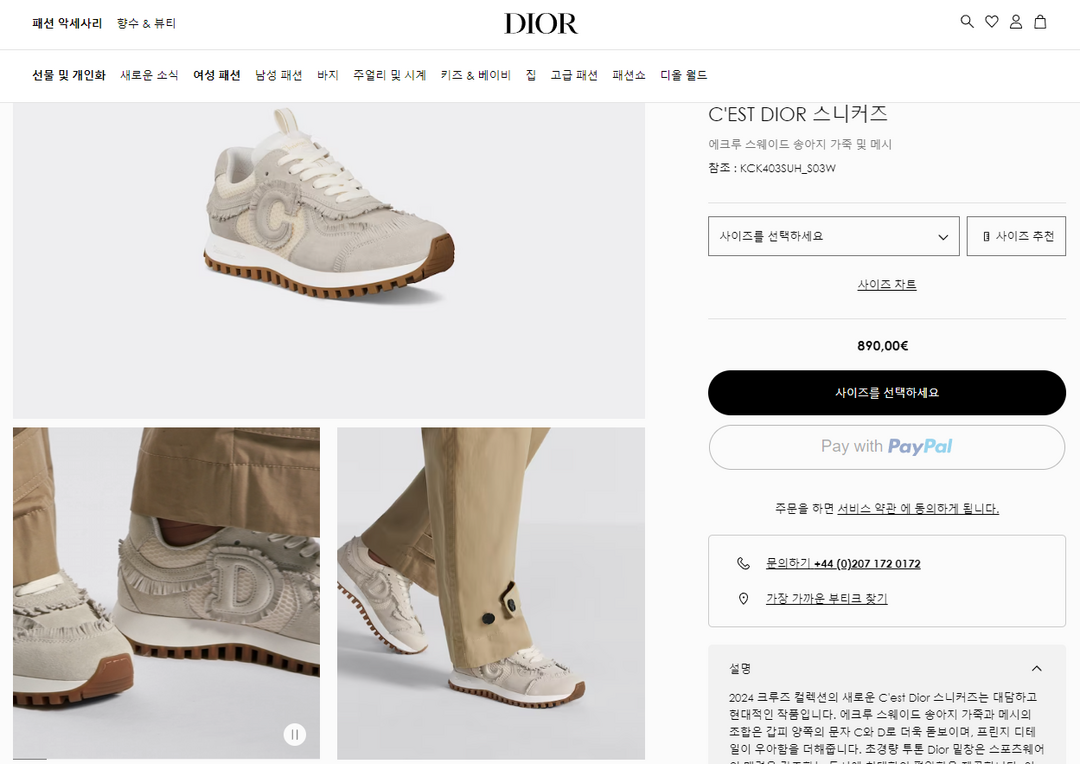1080x764 pixels.
Task: Open the 사이즈를 선택하세요 size dropdown
Action: (833, 236)
